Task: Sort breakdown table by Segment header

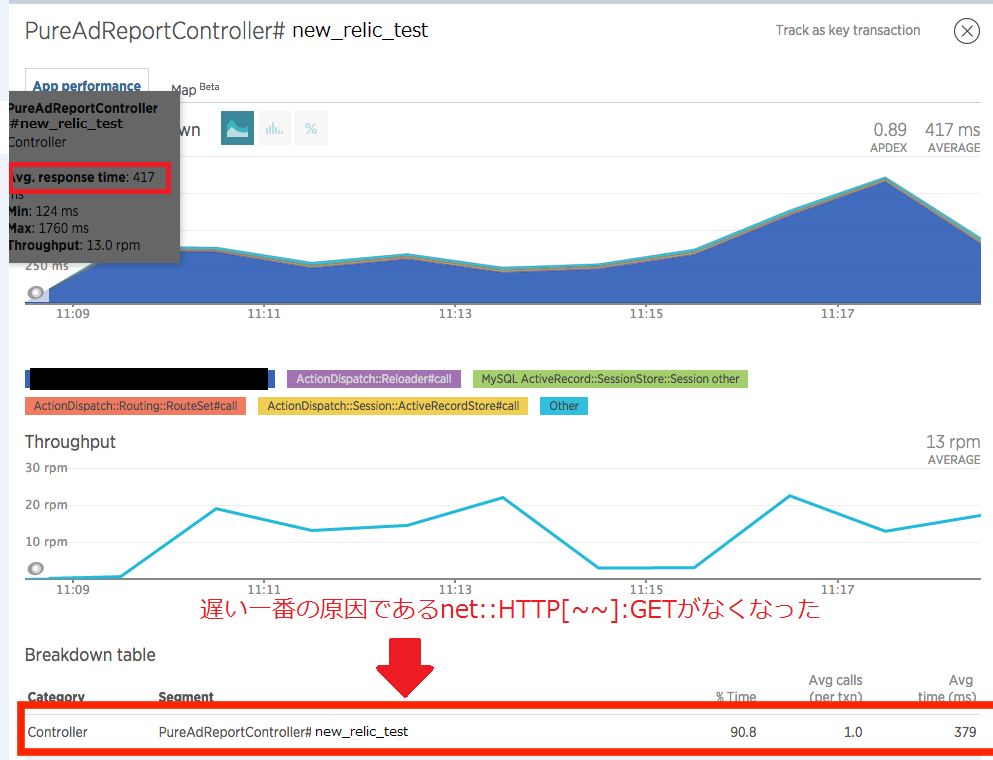Action: coord(186,697)
